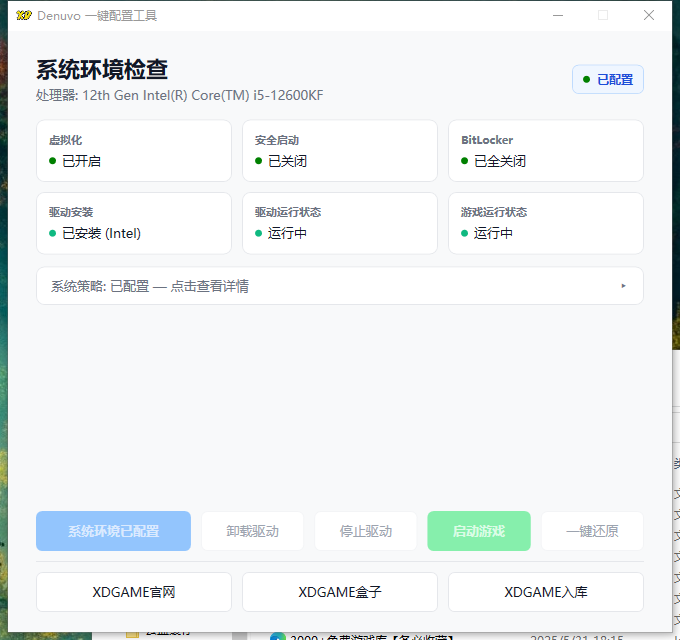Image resolution: width=680 pixels, height=640 pixels.
Task: Select the 驱动安装 status card
Action: coord(133,223)
